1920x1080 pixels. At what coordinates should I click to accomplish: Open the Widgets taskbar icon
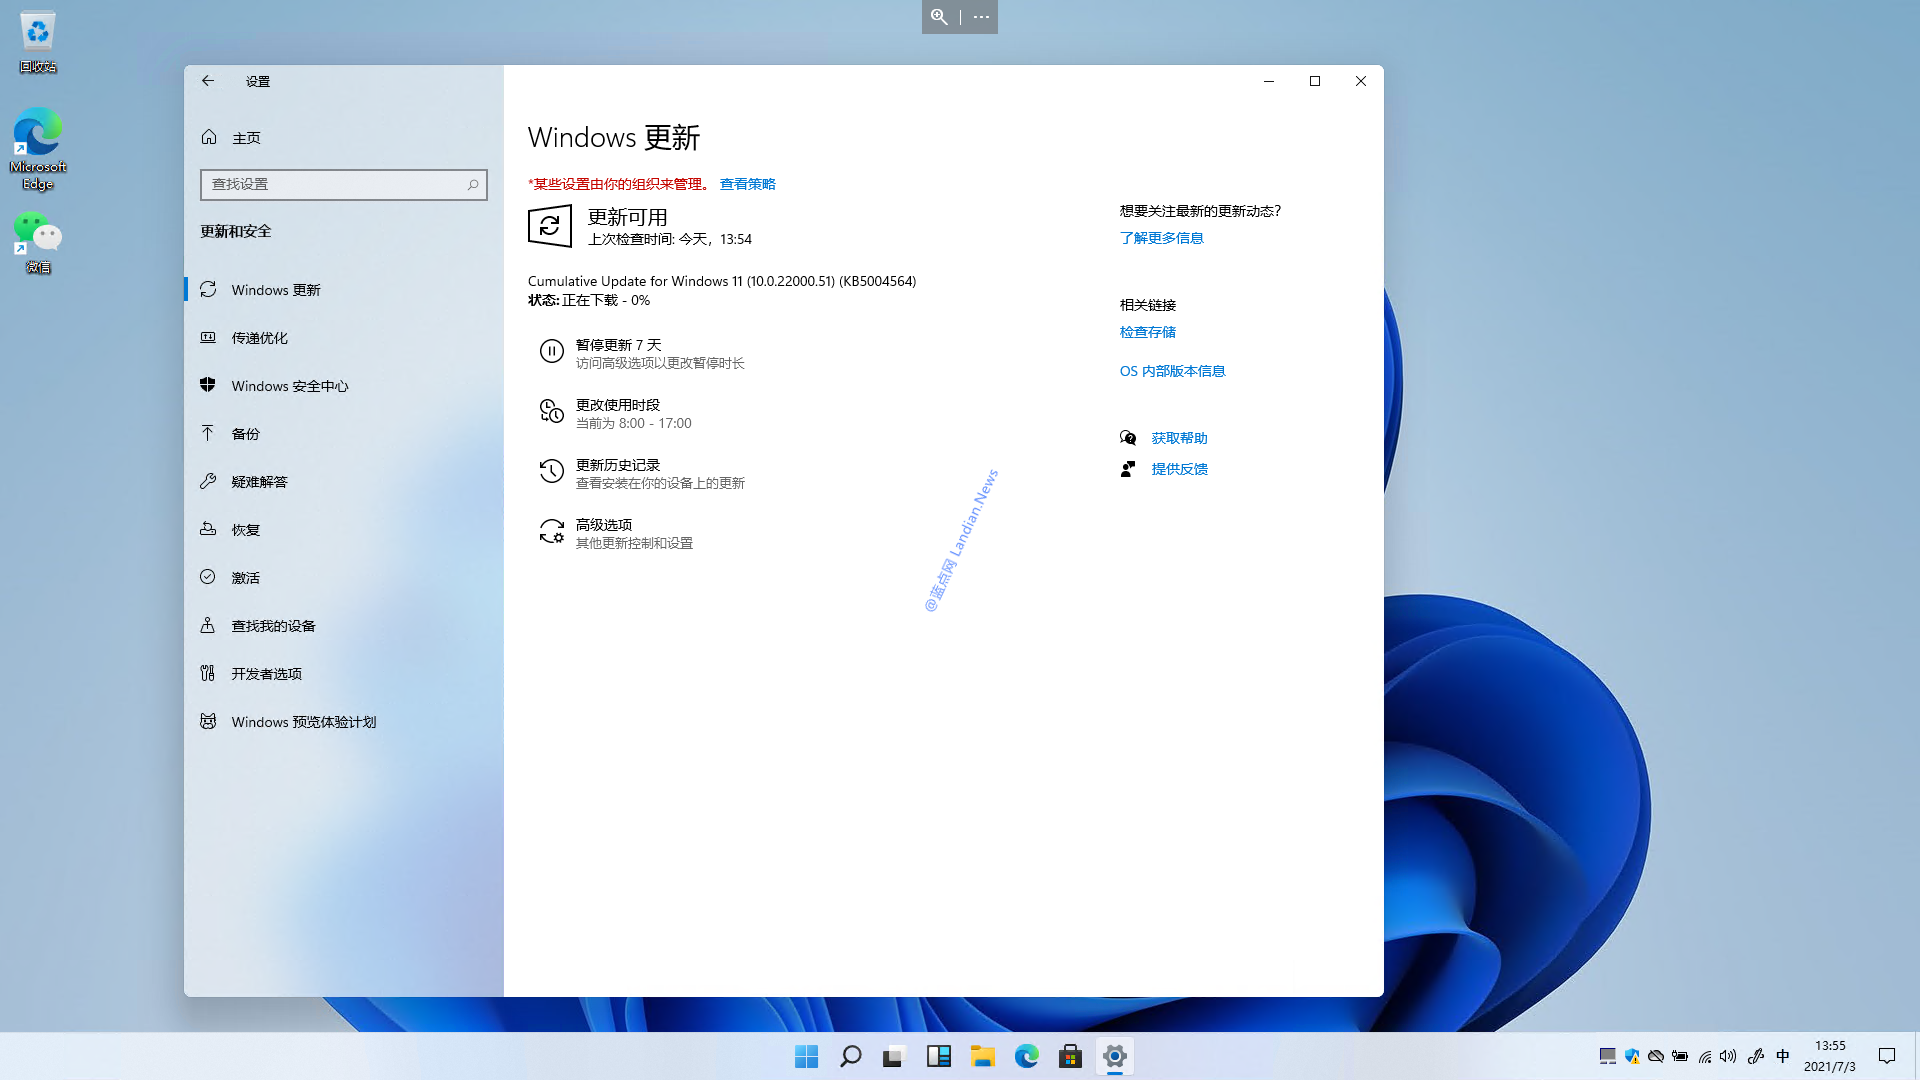coord(938,1056)
